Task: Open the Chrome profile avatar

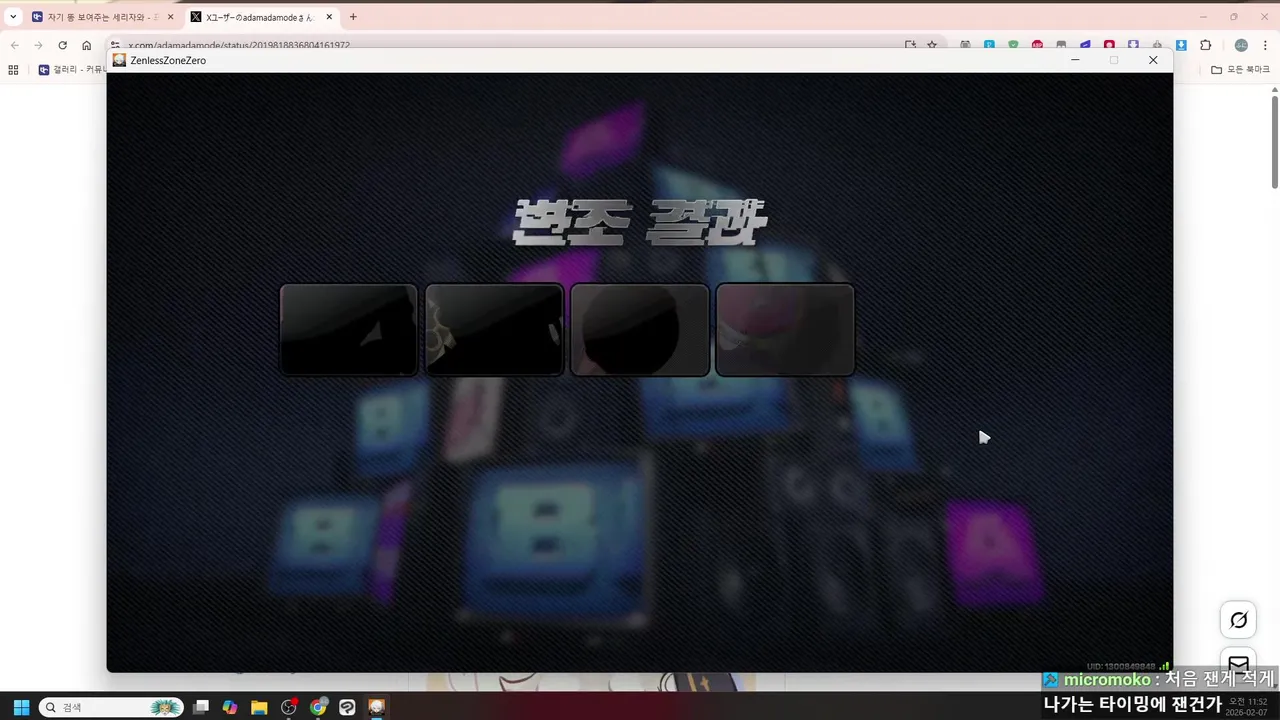Action: tap(1241, 45)
